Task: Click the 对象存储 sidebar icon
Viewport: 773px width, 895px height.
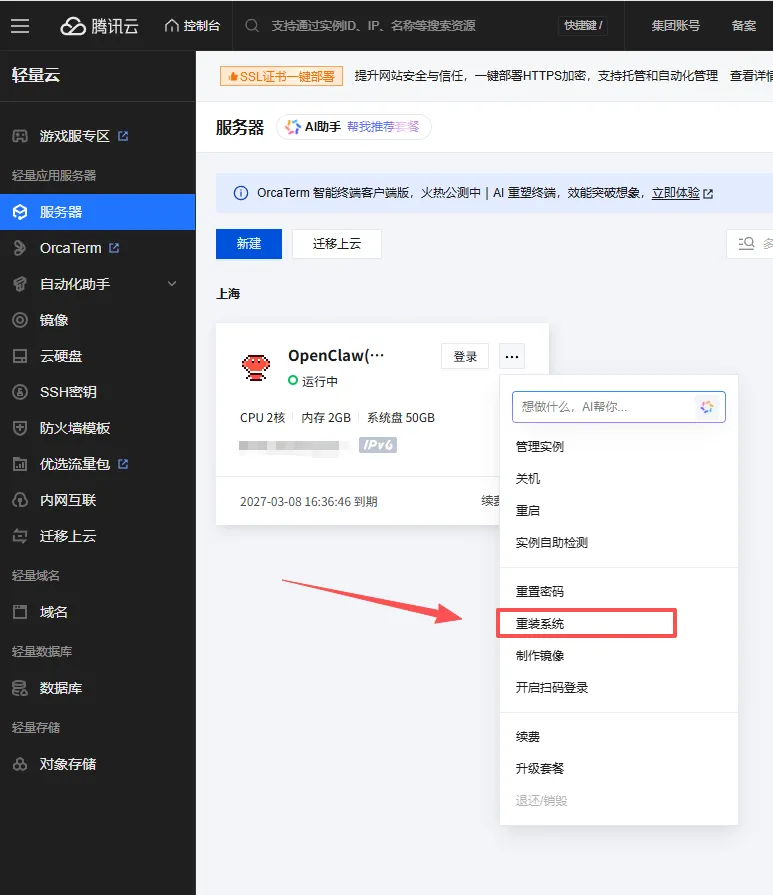Action: click(20, 764)
